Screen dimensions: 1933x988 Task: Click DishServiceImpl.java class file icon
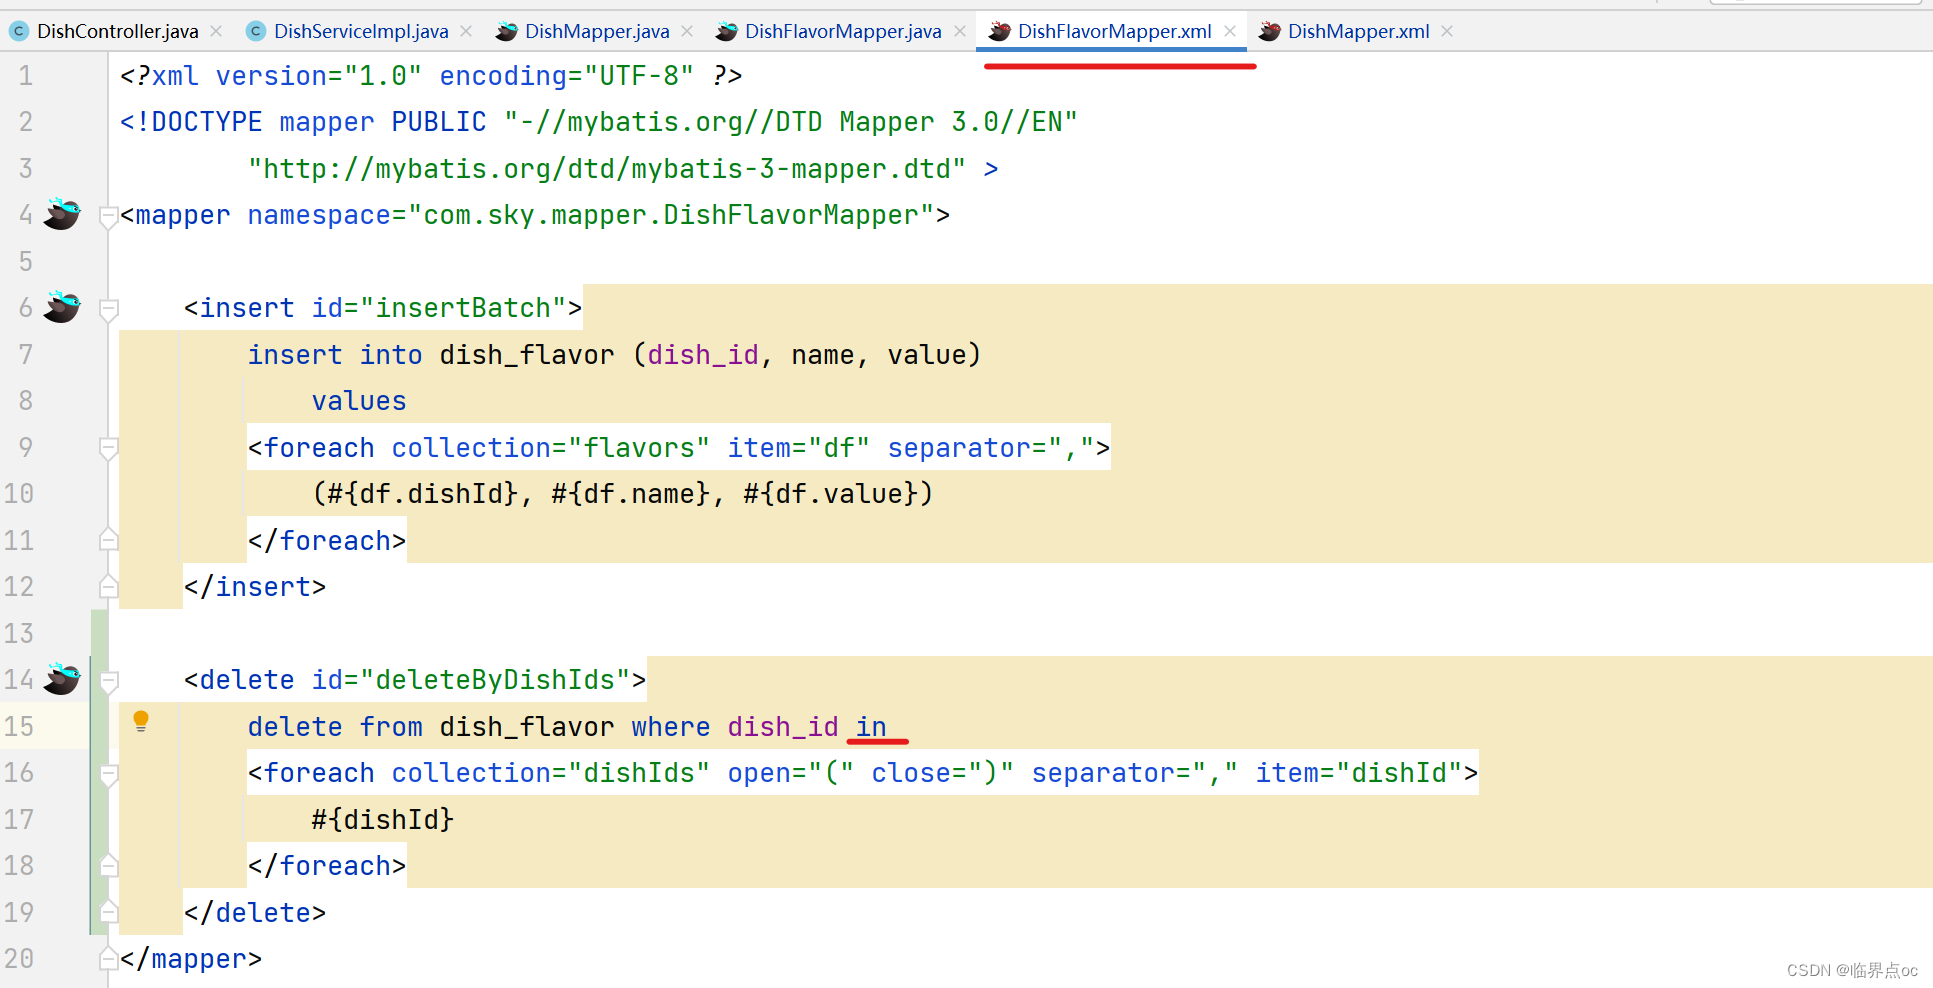pos(256,31)
